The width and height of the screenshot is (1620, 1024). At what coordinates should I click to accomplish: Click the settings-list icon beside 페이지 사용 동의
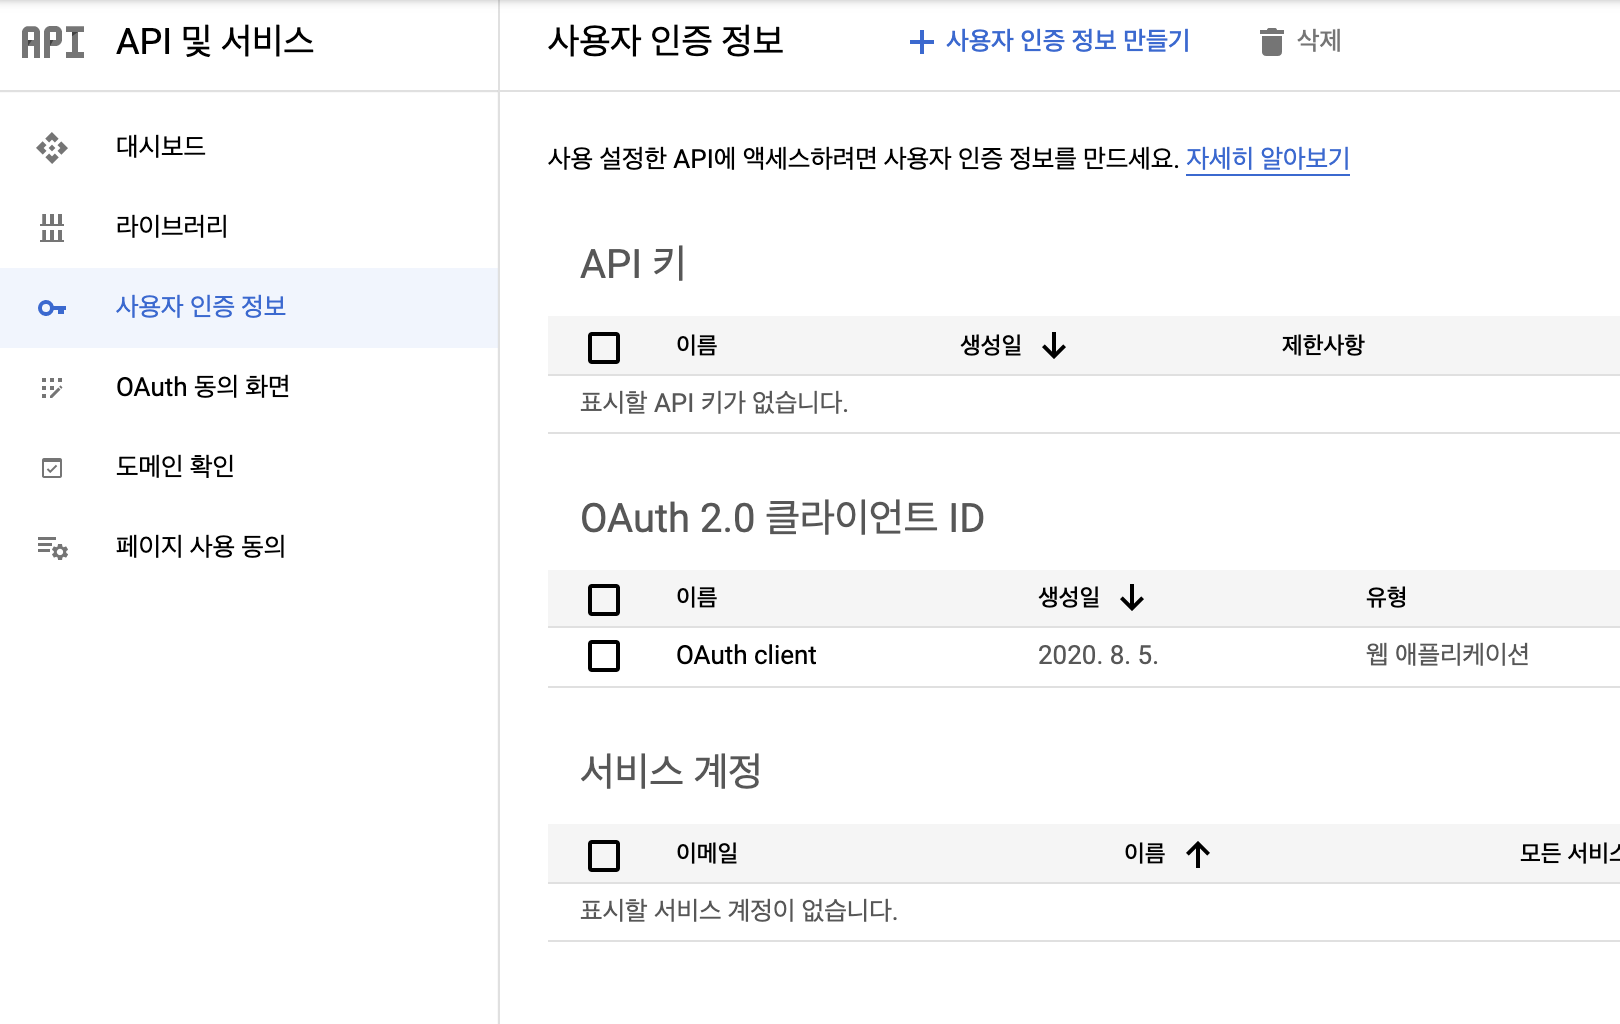(52, 548)
